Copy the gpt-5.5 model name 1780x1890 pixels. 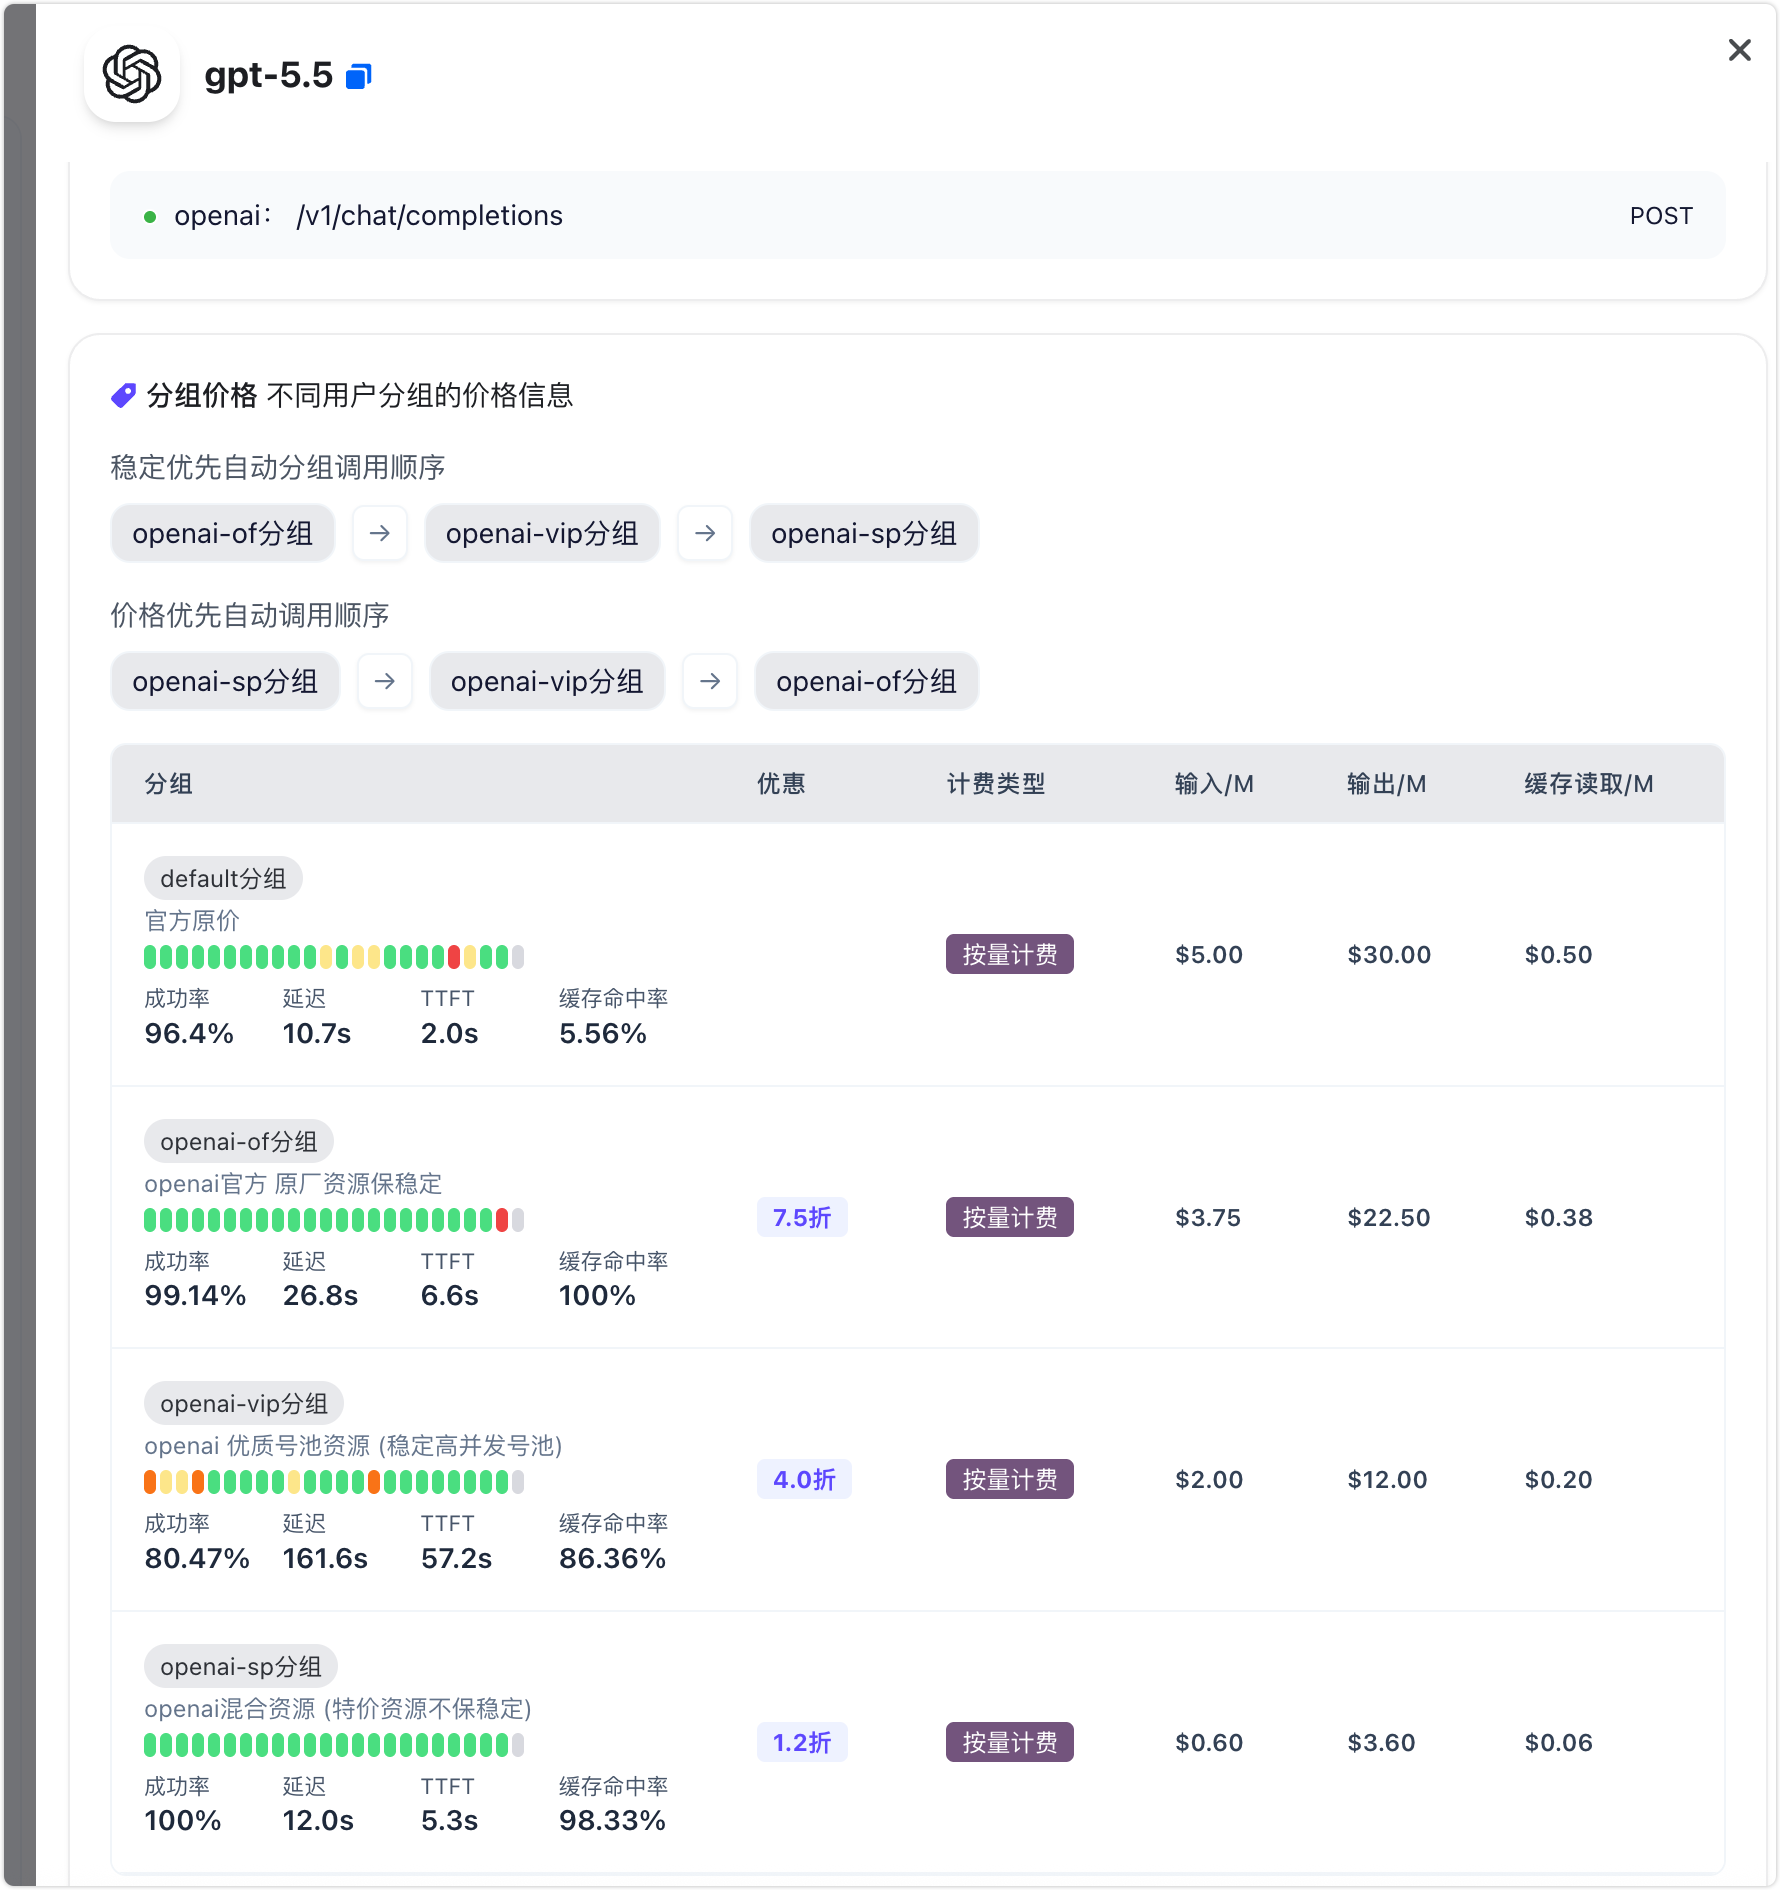pos(359,76)
